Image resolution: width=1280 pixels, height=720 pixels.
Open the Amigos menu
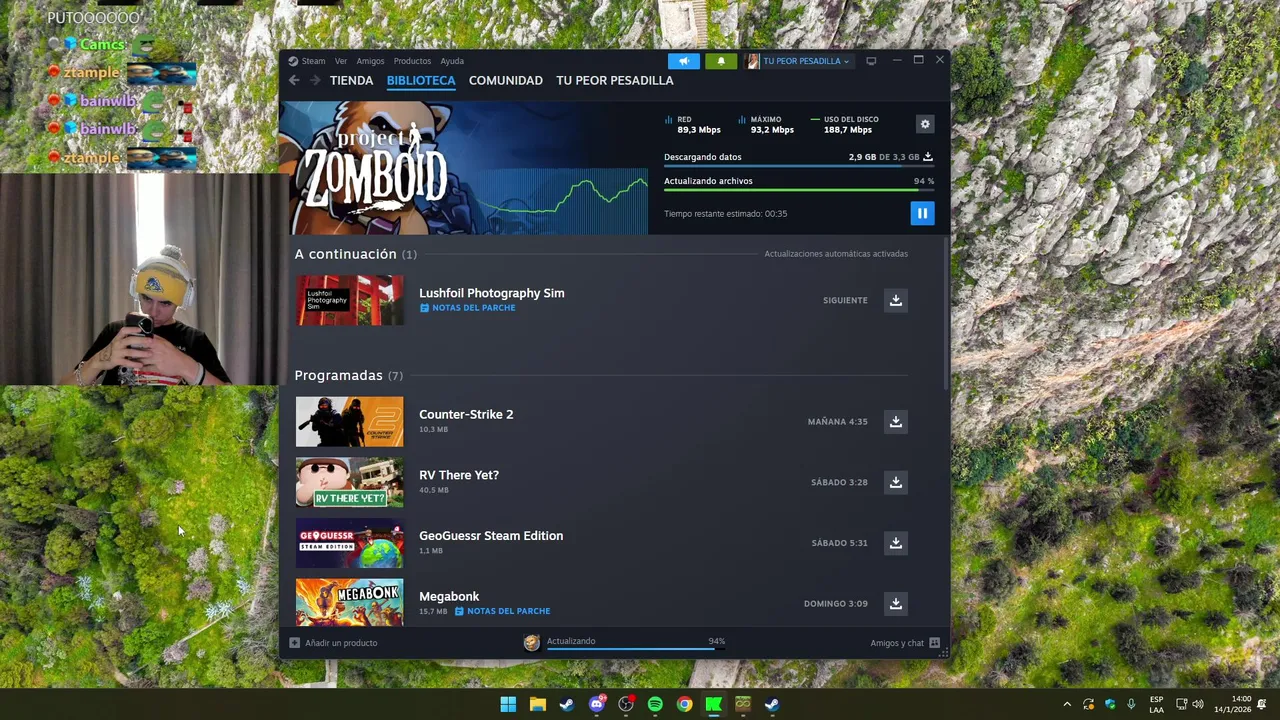click(370, 61)
